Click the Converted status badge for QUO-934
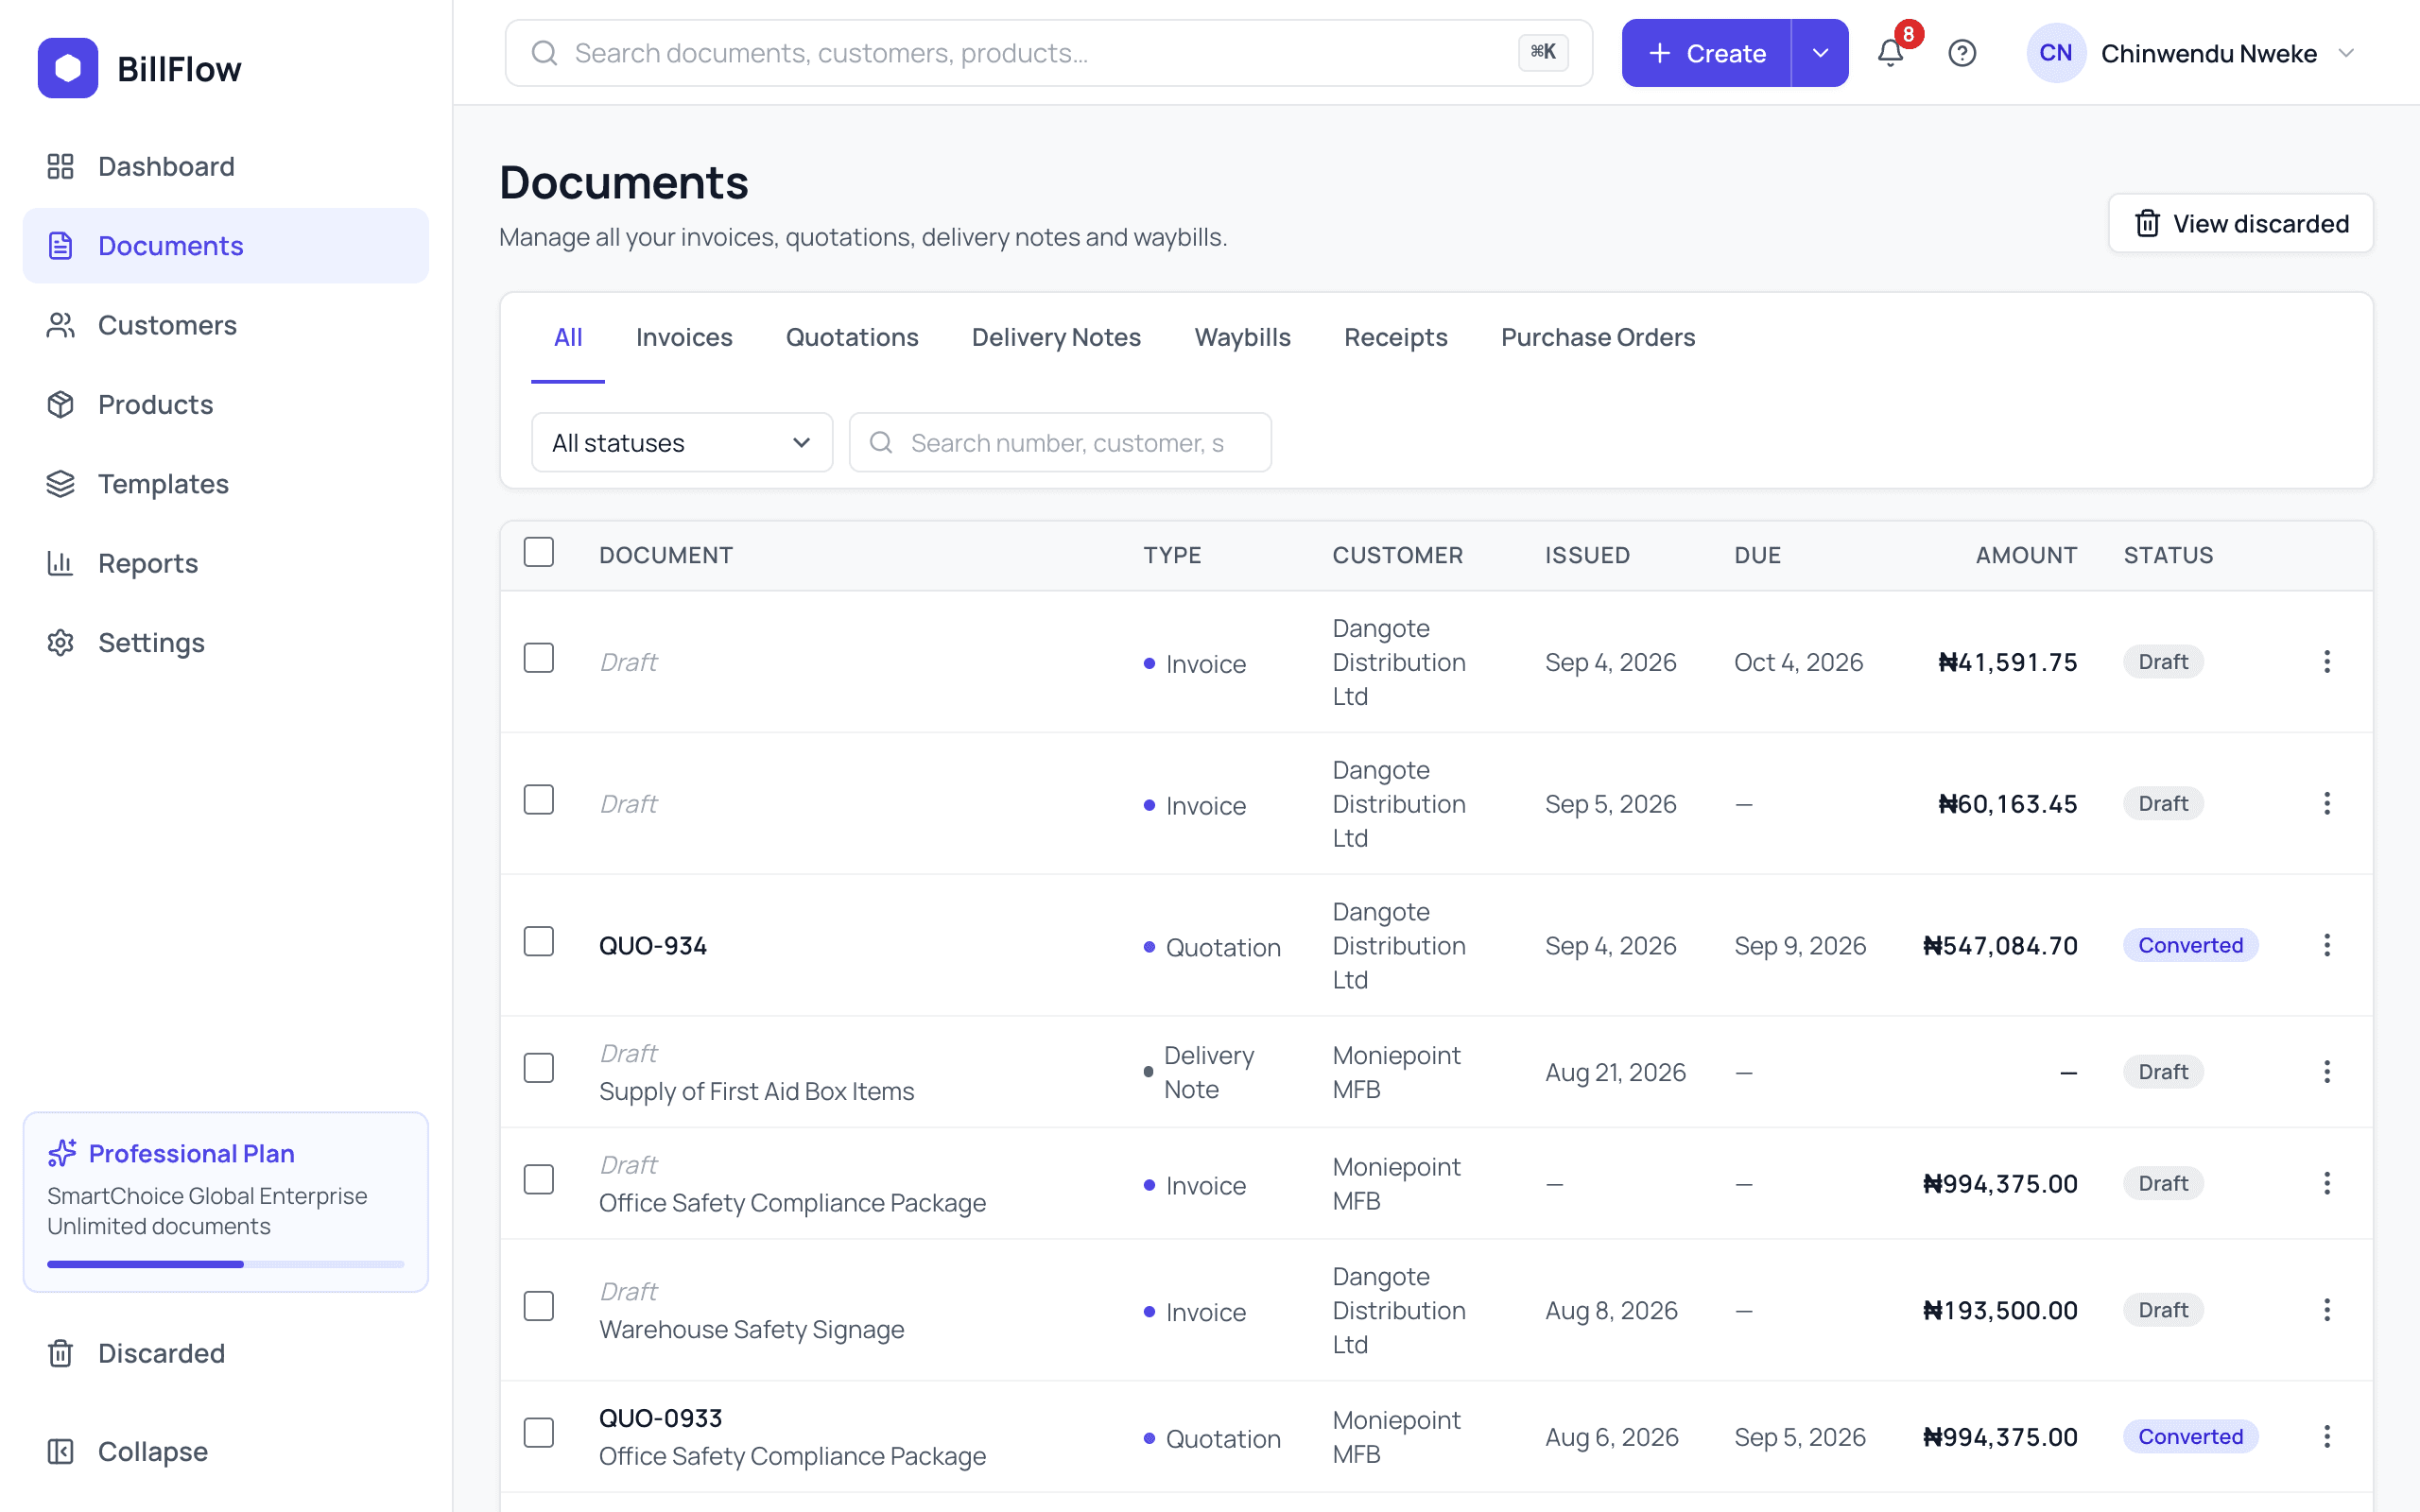The height and width of the screenshot is (1512, 2420). (2190, 945)
